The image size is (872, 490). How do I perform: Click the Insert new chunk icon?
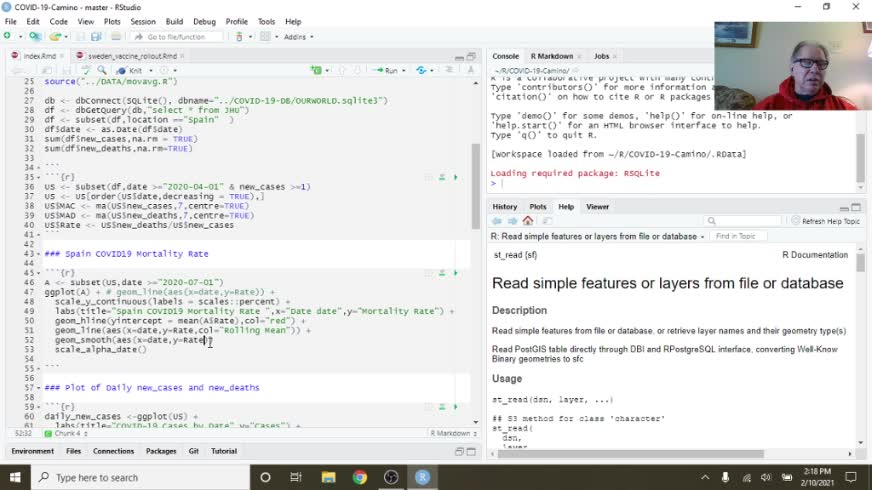point(316,70)
